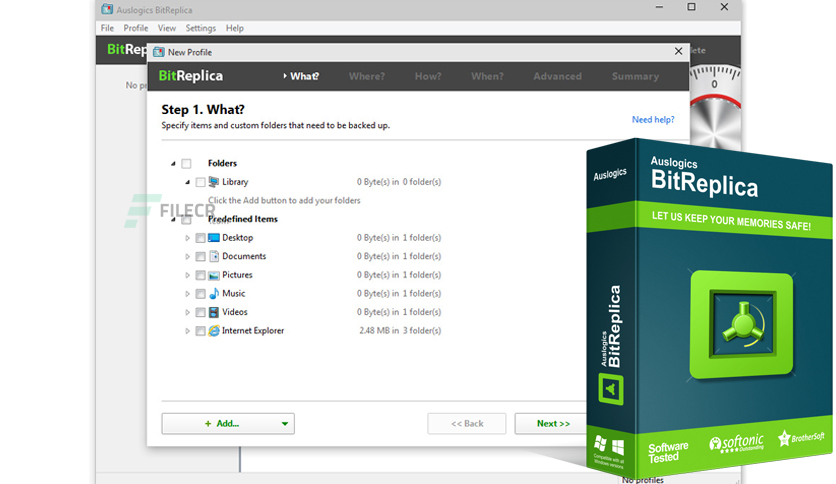The height and width of the screenshot is (484, 836).
Task: Check the Desktop checkbox
Action: (x=200, y=238)
